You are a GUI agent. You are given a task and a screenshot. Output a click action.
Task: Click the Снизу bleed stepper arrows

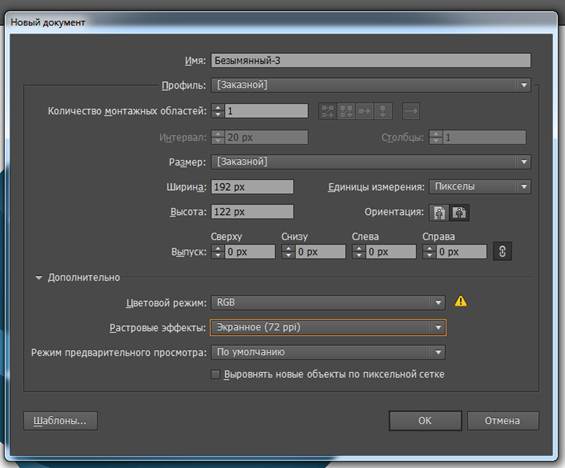288,251
